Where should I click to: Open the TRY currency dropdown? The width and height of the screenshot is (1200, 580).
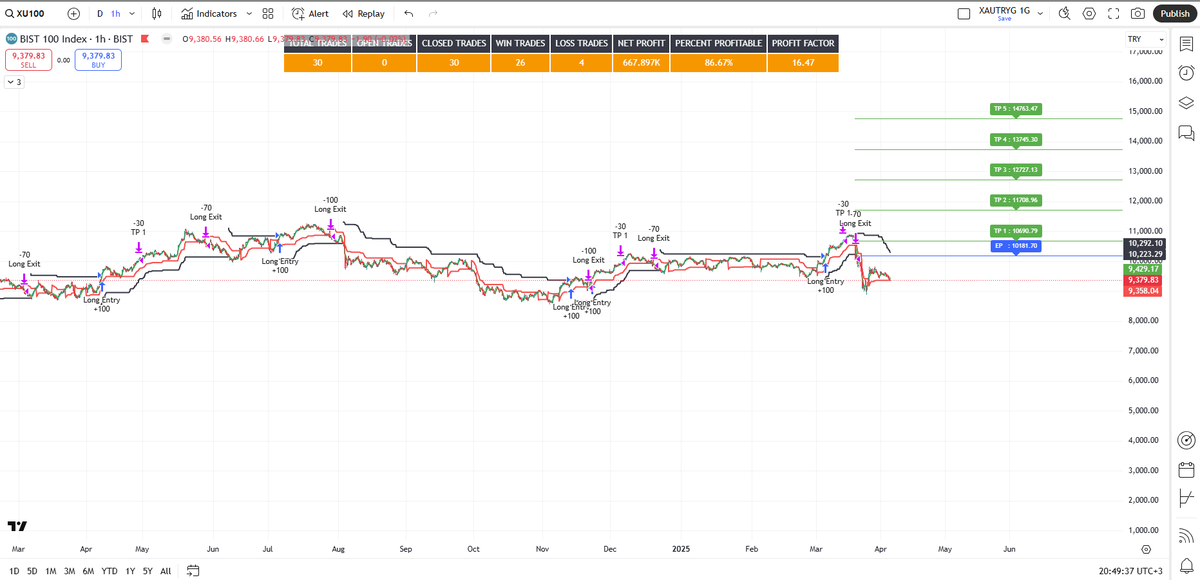1145,39
